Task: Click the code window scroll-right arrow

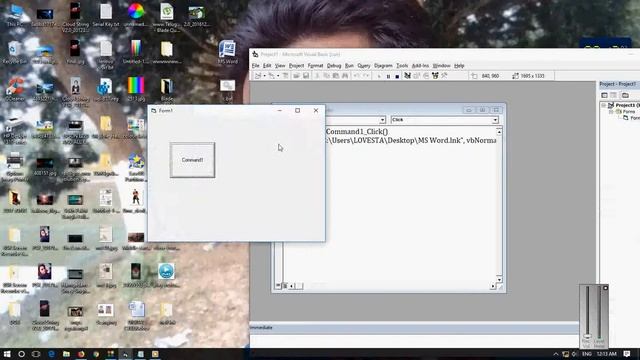Action: 493,286
